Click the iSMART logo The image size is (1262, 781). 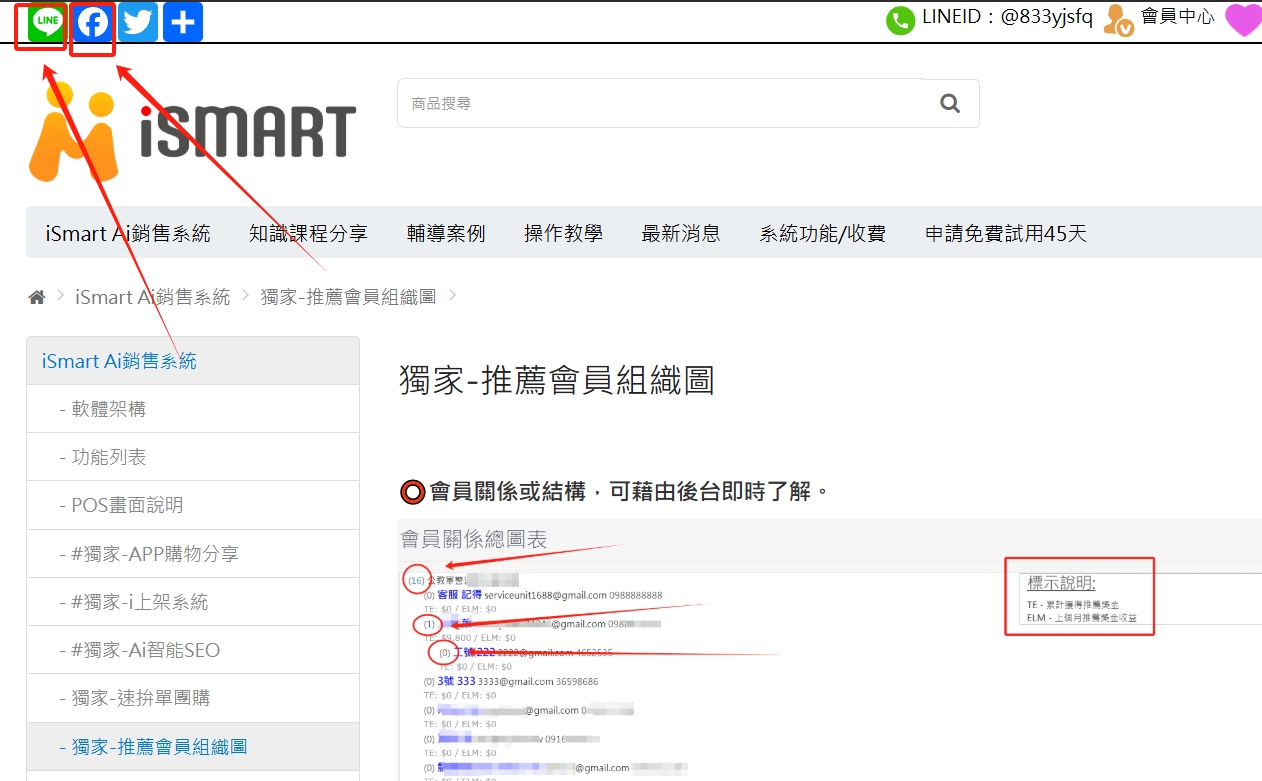[x=192, y=131]
